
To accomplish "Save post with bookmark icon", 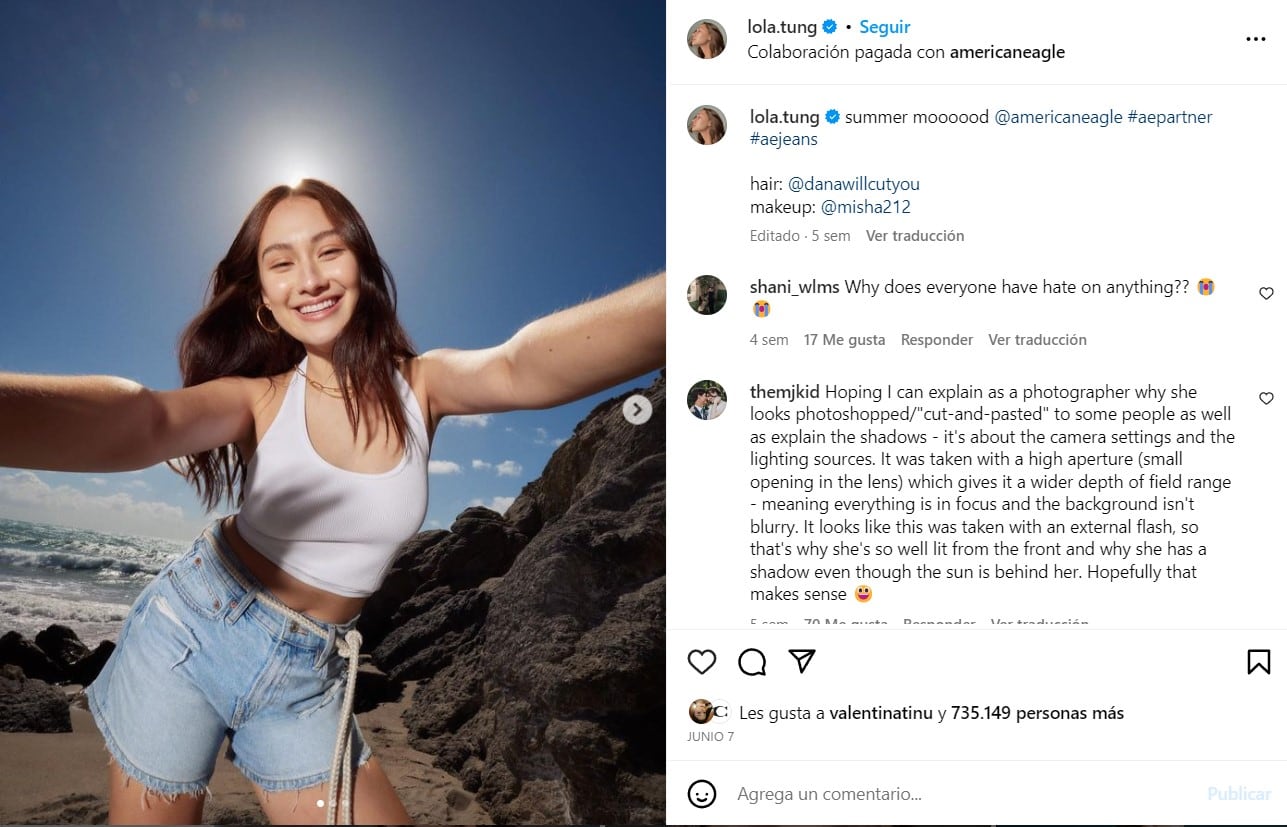I will pos(1258,662).
